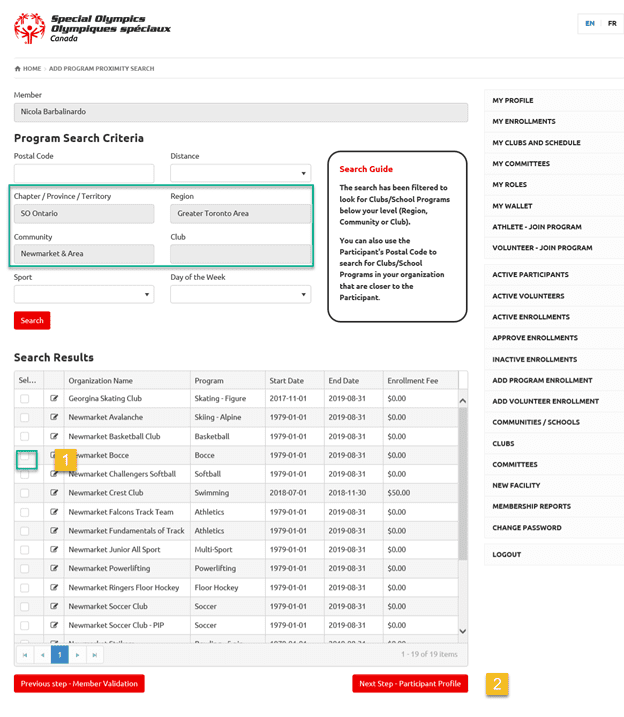This screenshot has height=717, width=624.
Task: Open edit icon for Newmarket Challengers Softball
Action: click(53, 474)
